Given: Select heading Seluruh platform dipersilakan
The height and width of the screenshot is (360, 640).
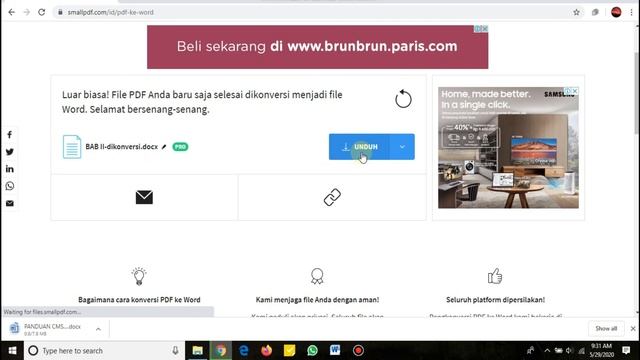Looking at the screenshot, I should (495, 300).
